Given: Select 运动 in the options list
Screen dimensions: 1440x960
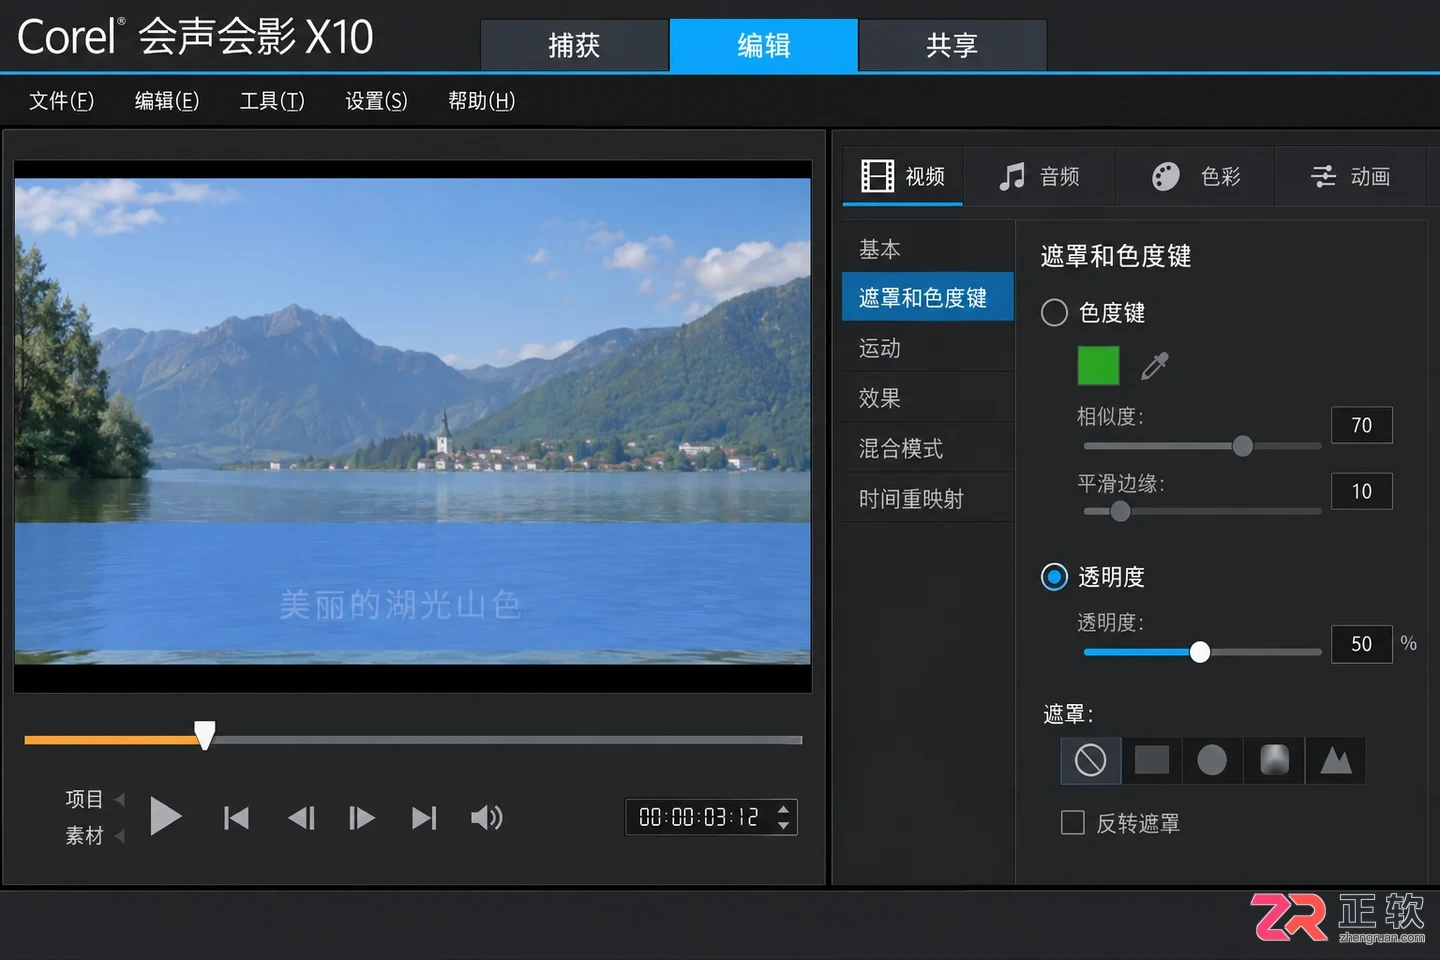Looking at the screenshot, I should point(927,348).
